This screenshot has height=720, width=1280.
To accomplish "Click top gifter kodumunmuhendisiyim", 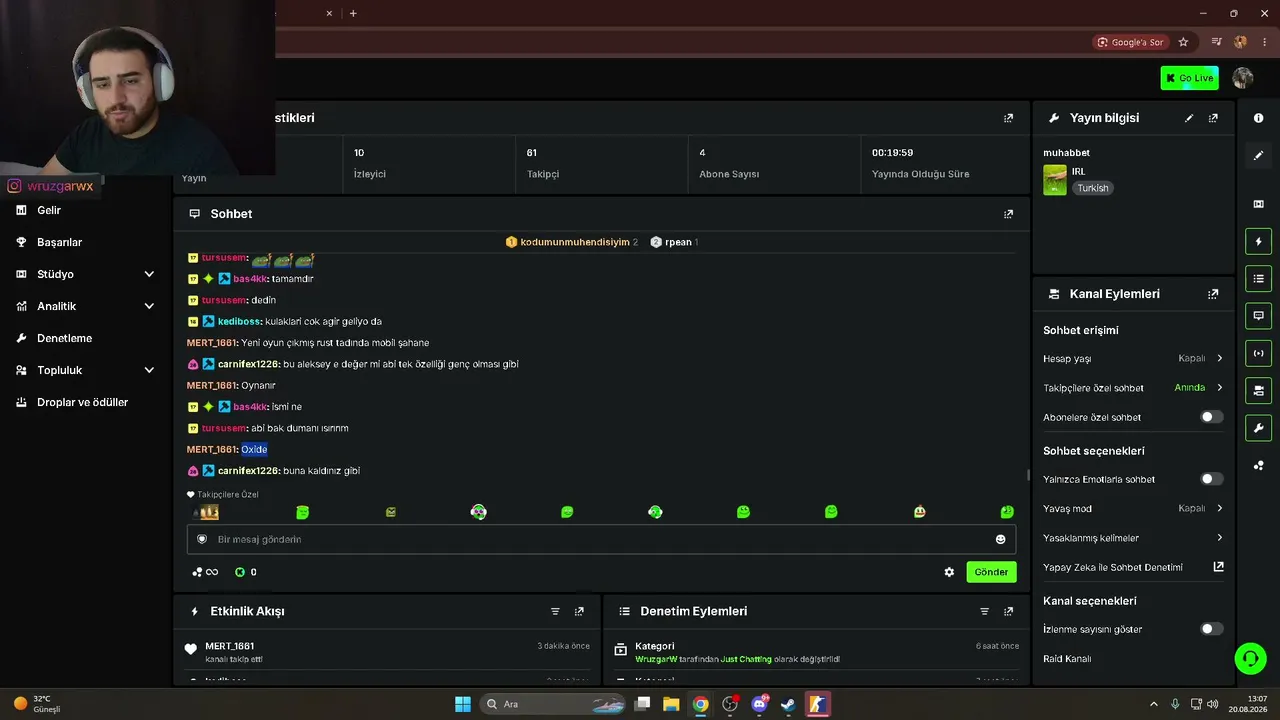I will [575, 242].
